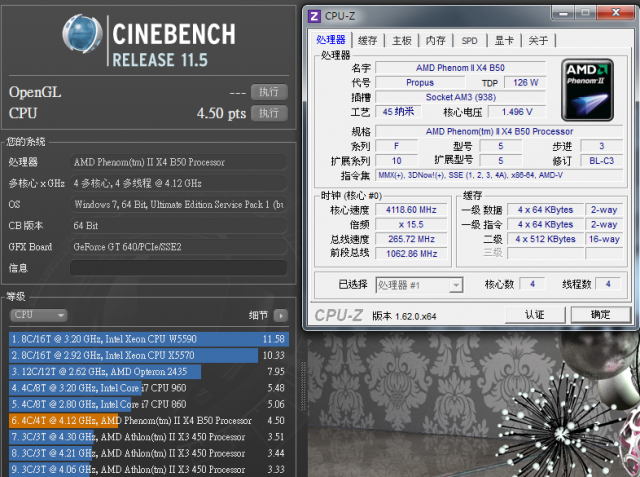Click the 多核心 x GHz 4.12 GHz field
The width and height of the screenshot is (640, 477).
[x=178, y=183]
